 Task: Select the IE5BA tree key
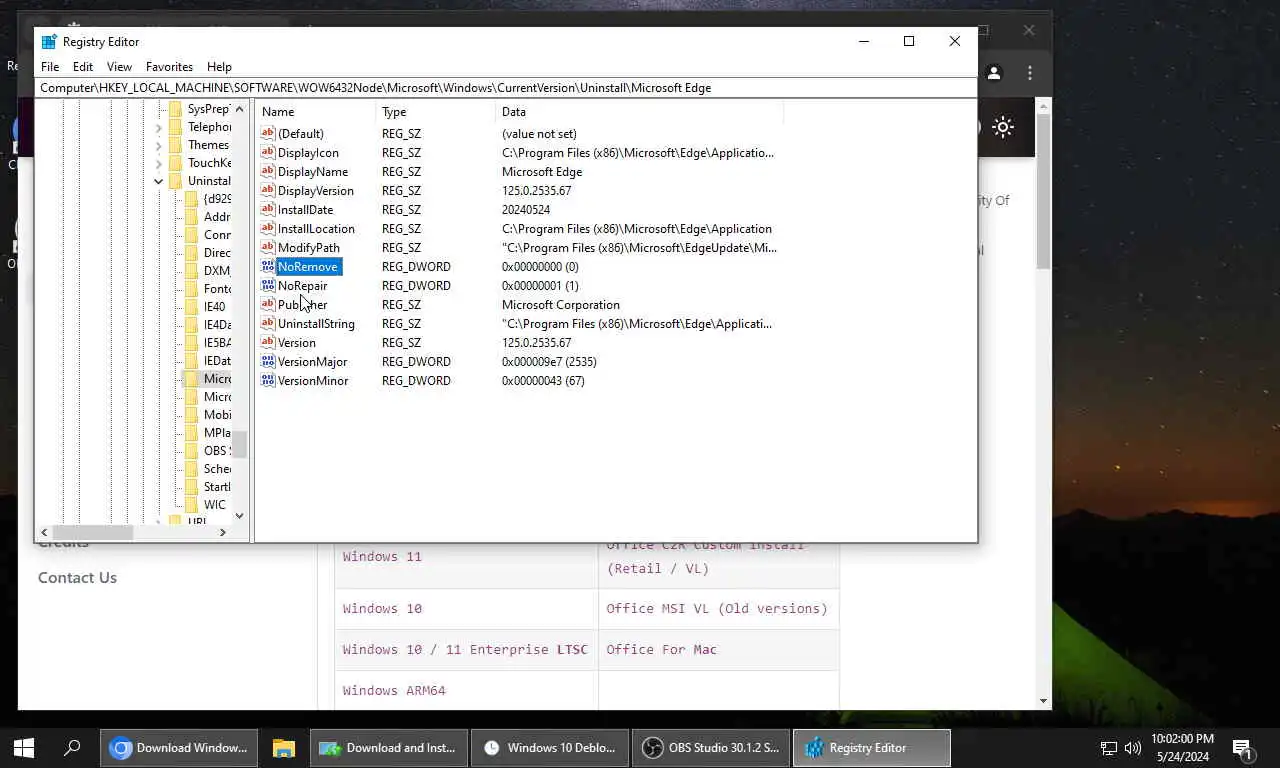click(217, 343)
